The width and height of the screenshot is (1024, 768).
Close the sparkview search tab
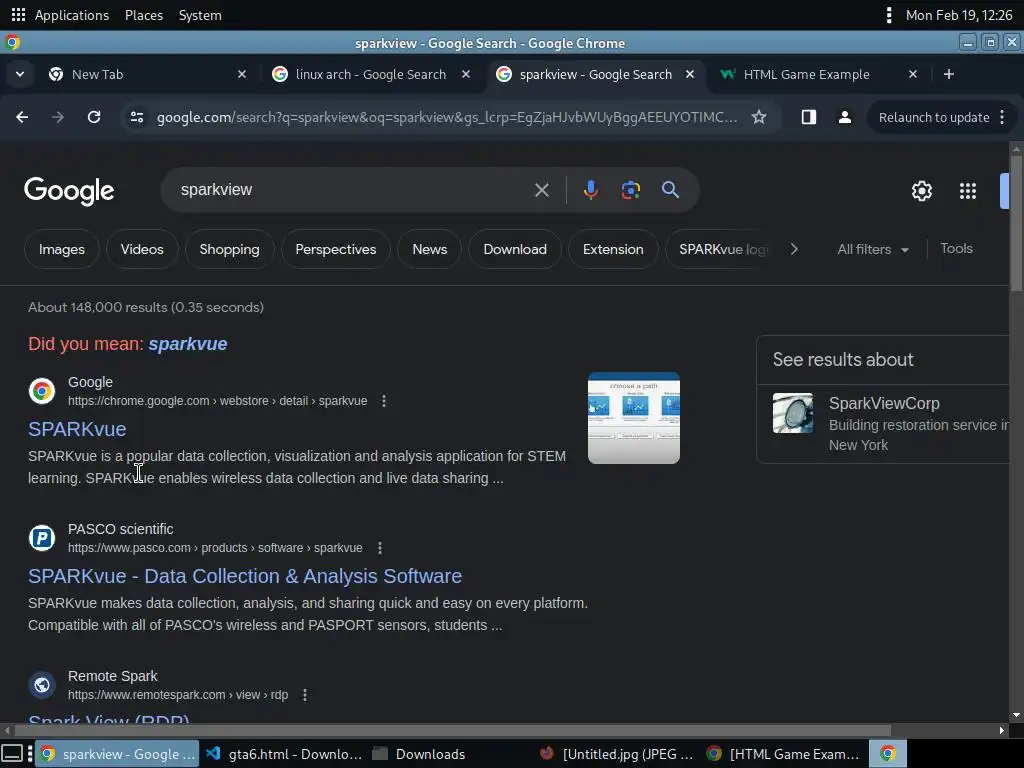(x=690, y=74)
